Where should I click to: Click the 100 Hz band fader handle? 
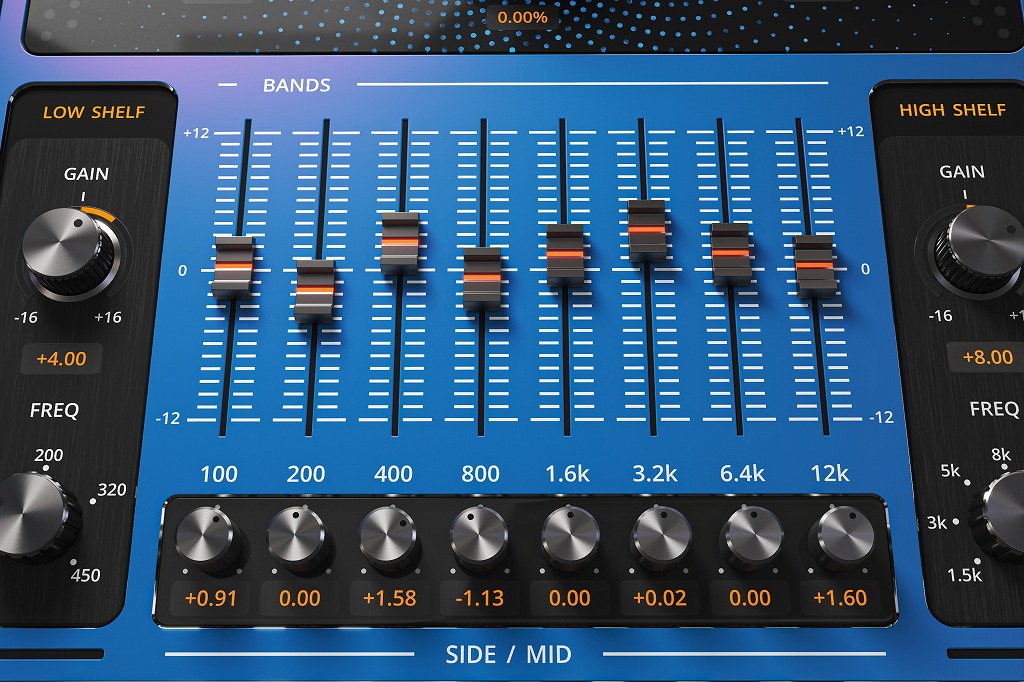(233, 267)
